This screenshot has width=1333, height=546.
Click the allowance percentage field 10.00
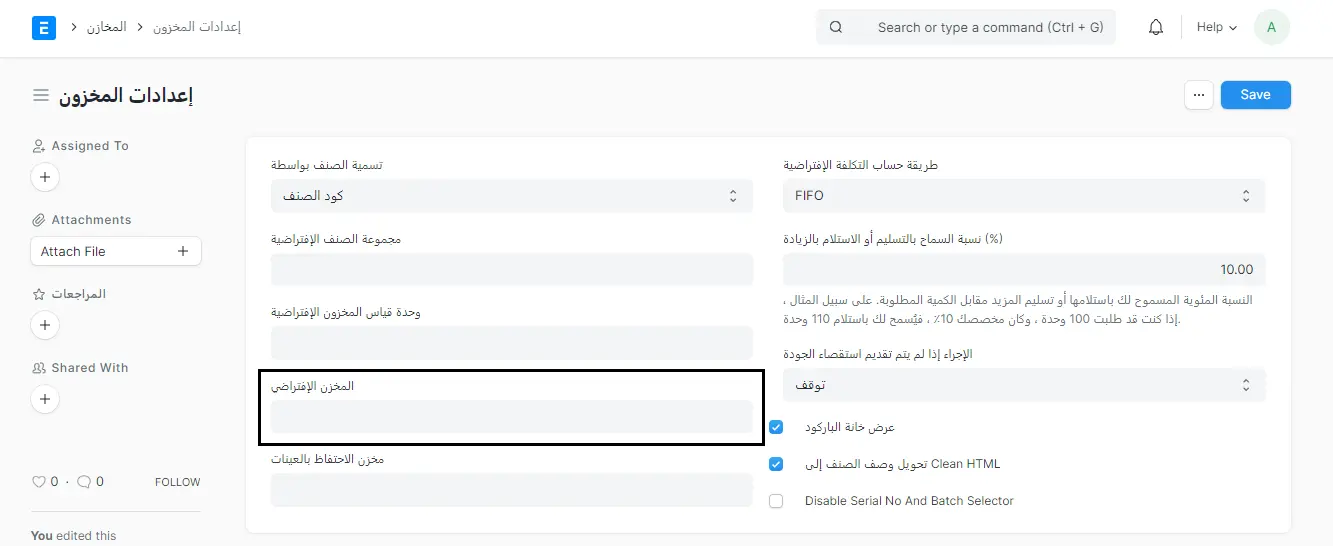1024,269
